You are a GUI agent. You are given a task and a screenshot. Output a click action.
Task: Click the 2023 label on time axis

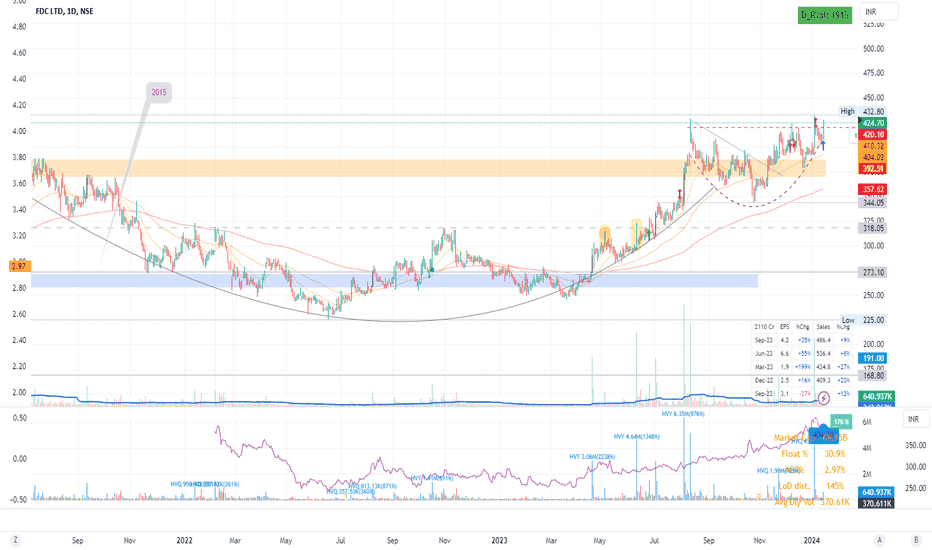pos(499,540)
